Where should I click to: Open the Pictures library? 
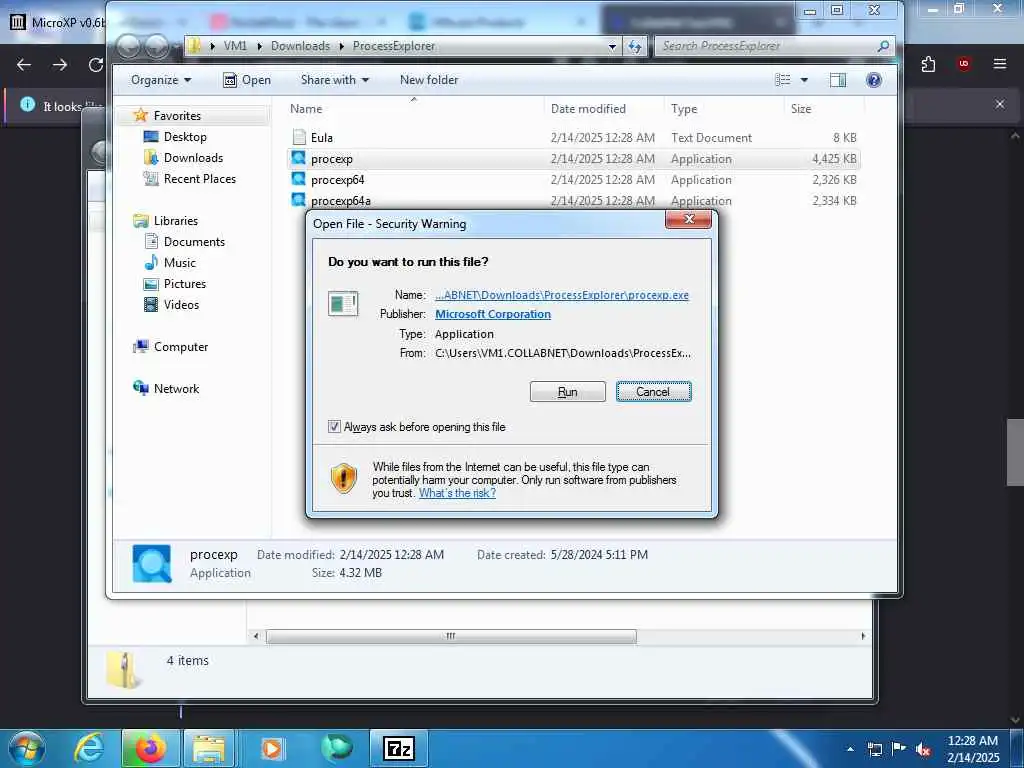[185, 283]
